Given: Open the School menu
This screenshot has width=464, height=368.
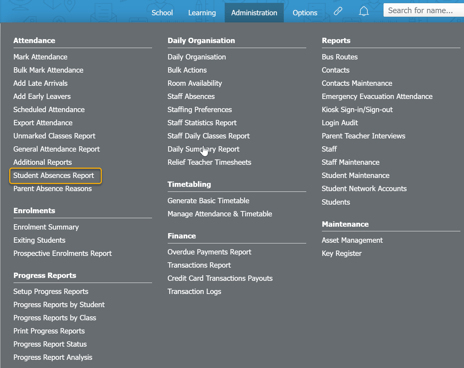Looking at the screenshot, I should pyautogui.click(x=162, y=13).
